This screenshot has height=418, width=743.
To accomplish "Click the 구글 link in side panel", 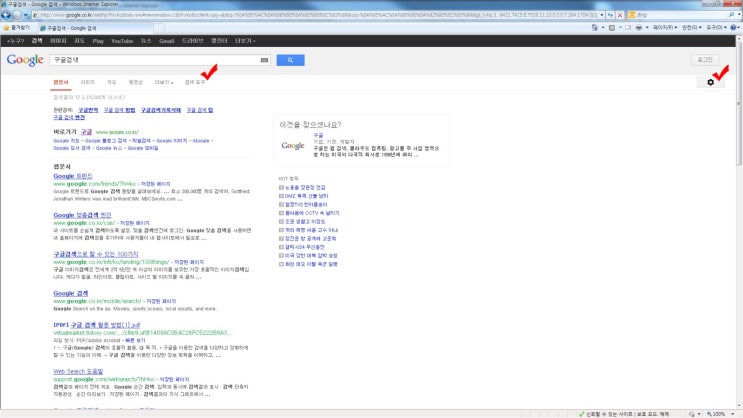I will 318,135.
